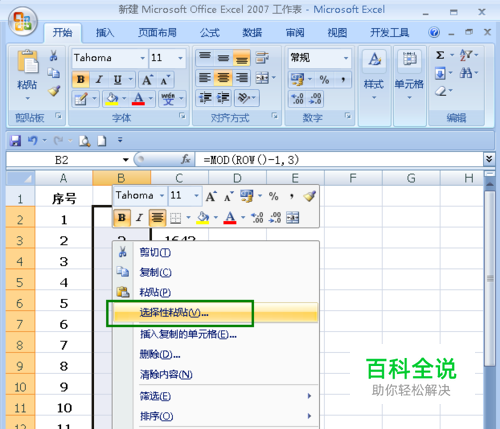Expand the 筛选 submenu arrow
The height and width of the screenshot is (429, 500).
click(309, 396)
